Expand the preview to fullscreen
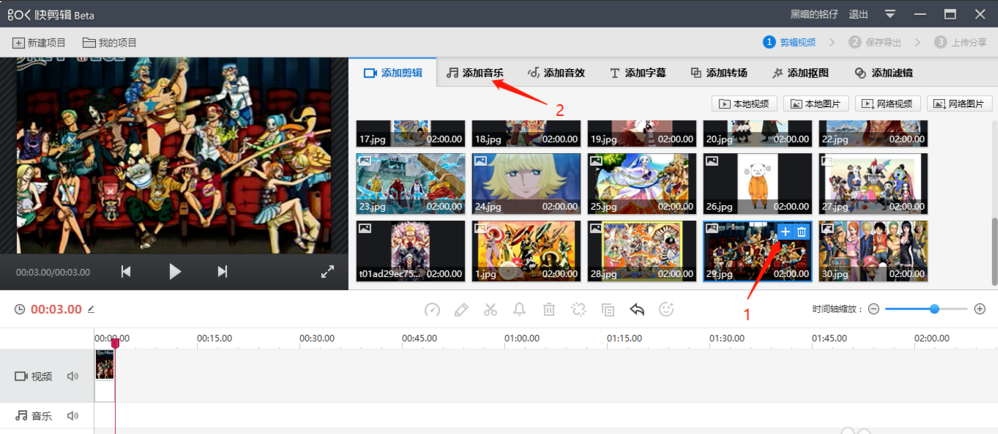Screen dimensions: 998x434 [327, 272]
